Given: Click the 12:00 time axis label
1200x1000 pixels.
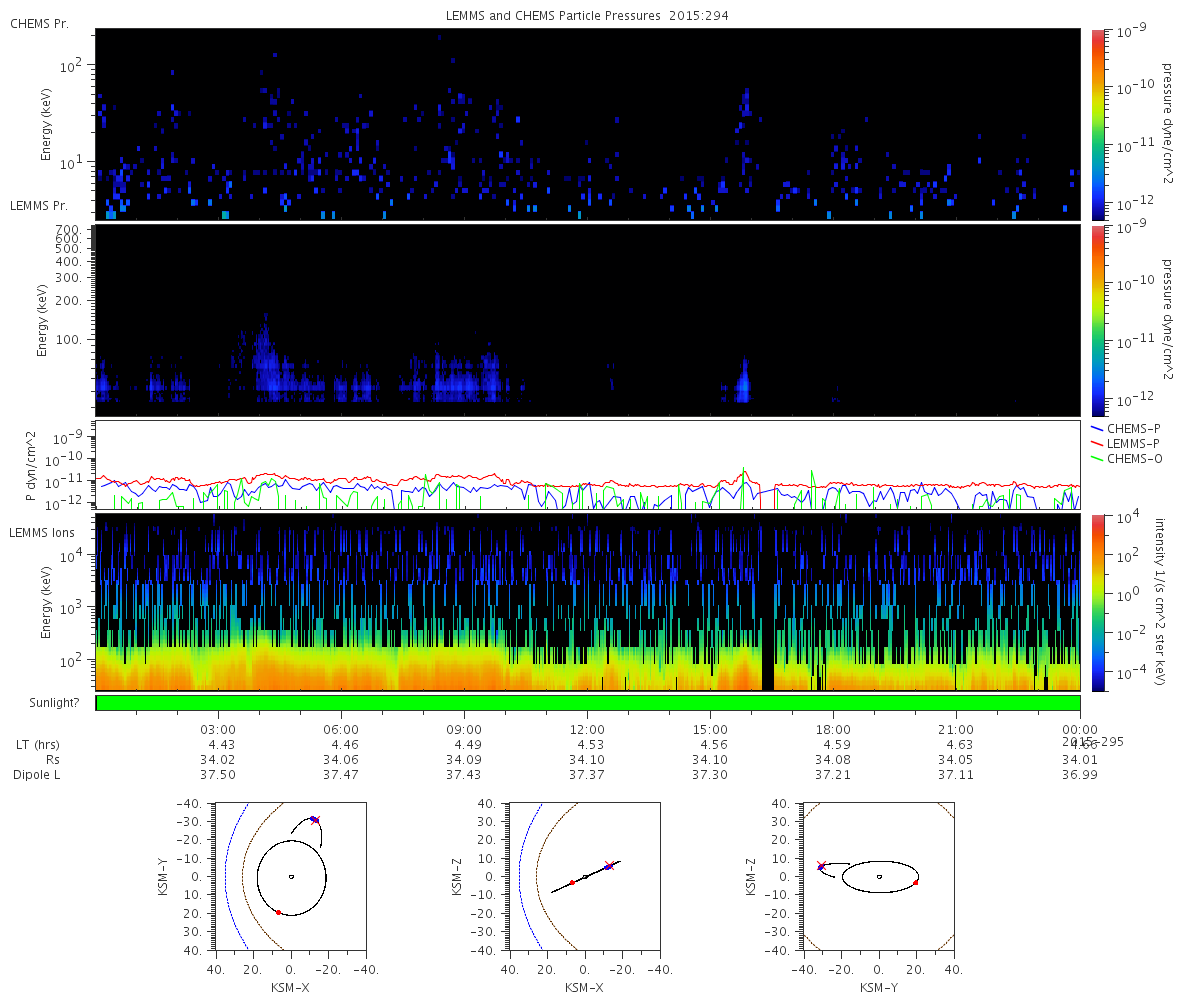Looking at the screenshot, I should 587,729.
